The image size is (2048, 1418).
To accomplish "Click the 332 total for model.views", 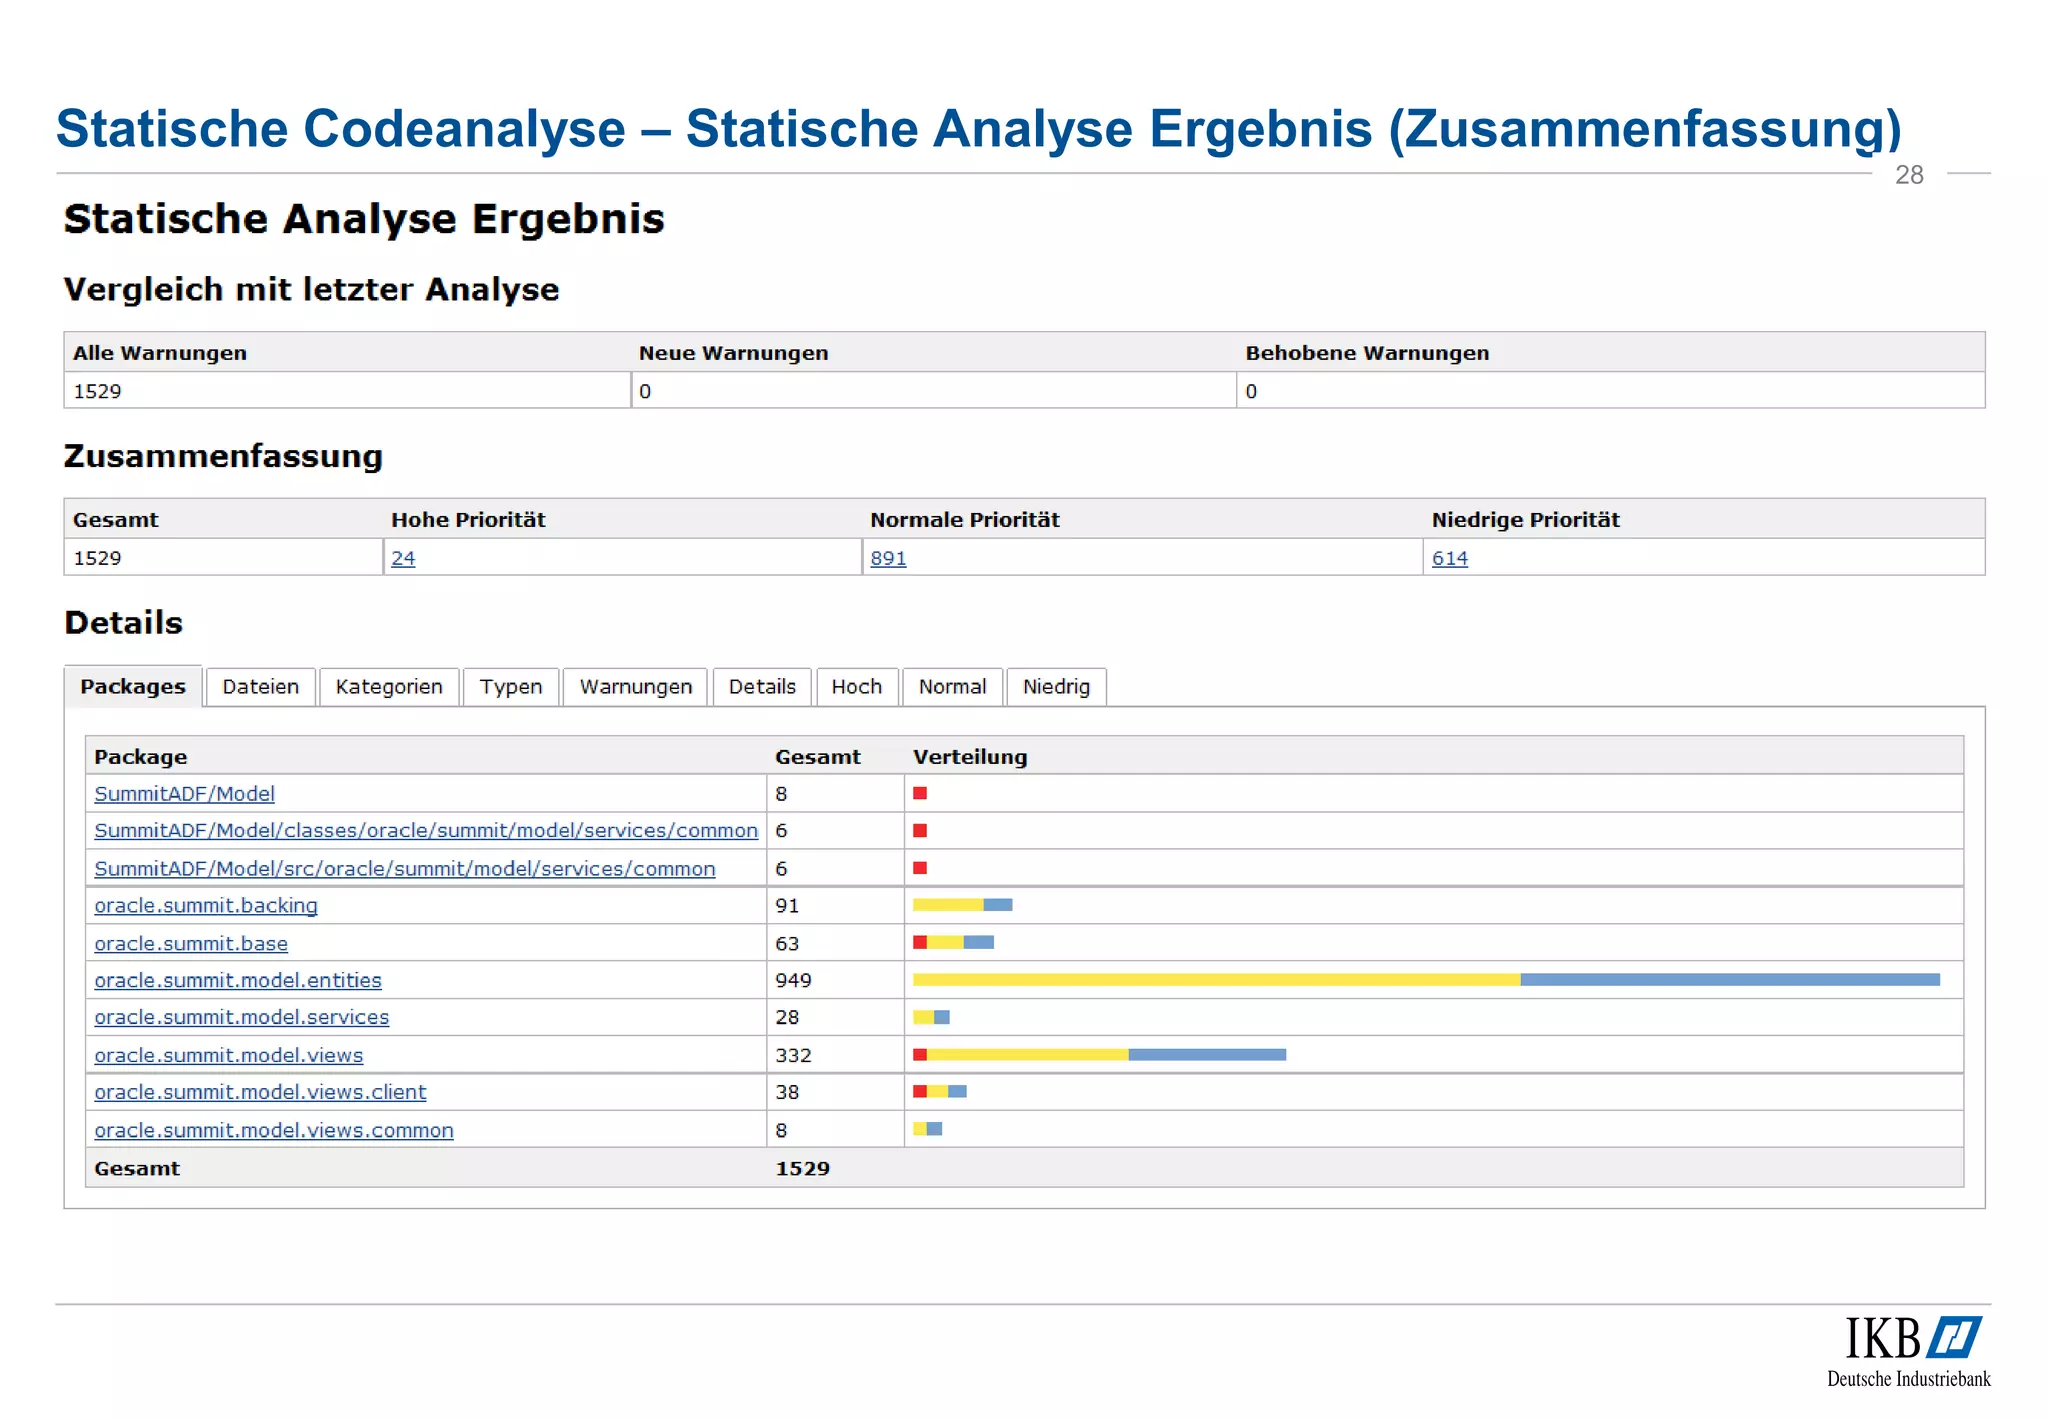I will pyautogui.click(x=793, y=1055).
